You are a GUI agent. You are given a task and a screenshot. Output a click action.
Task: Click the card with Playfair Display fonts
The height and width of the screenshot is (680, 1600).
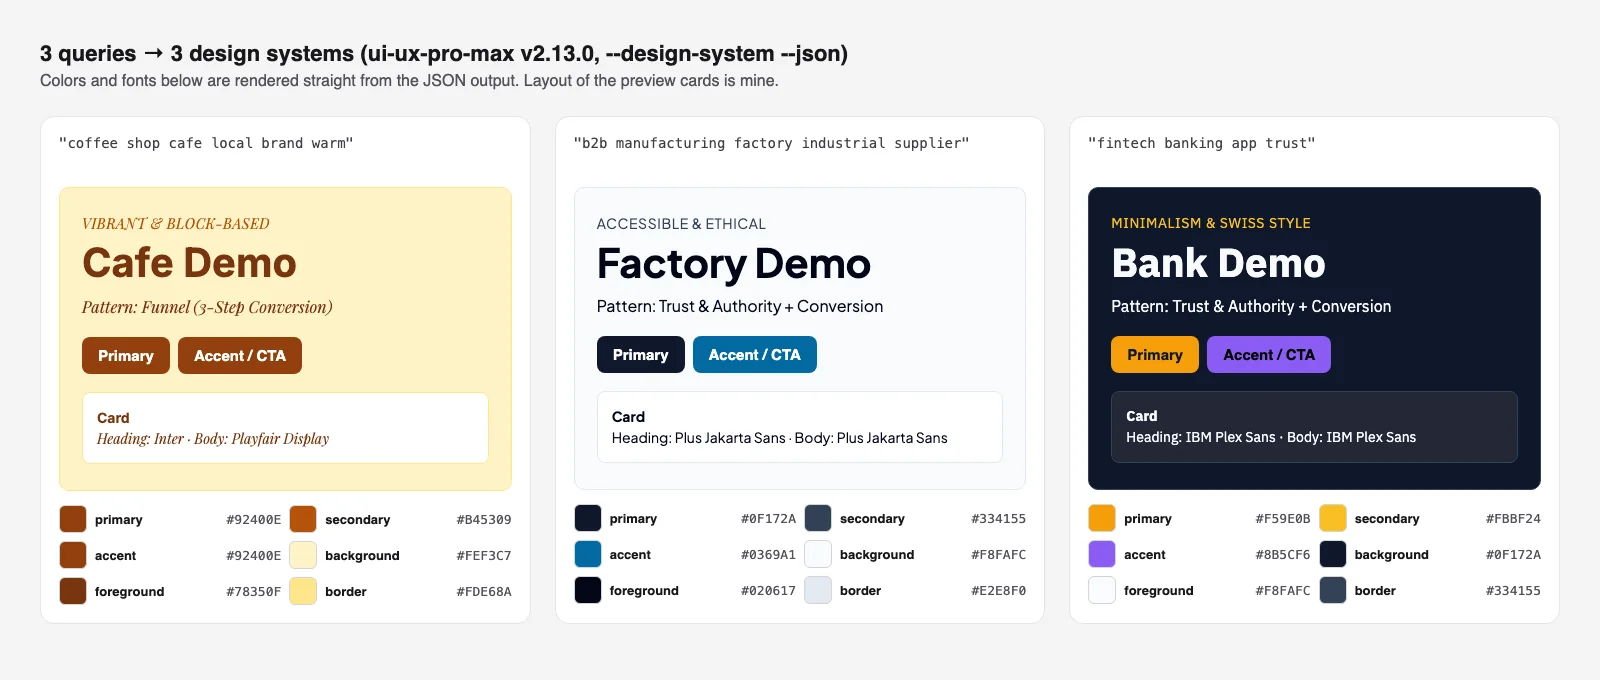pyautogui.click(x=285, y=428)
